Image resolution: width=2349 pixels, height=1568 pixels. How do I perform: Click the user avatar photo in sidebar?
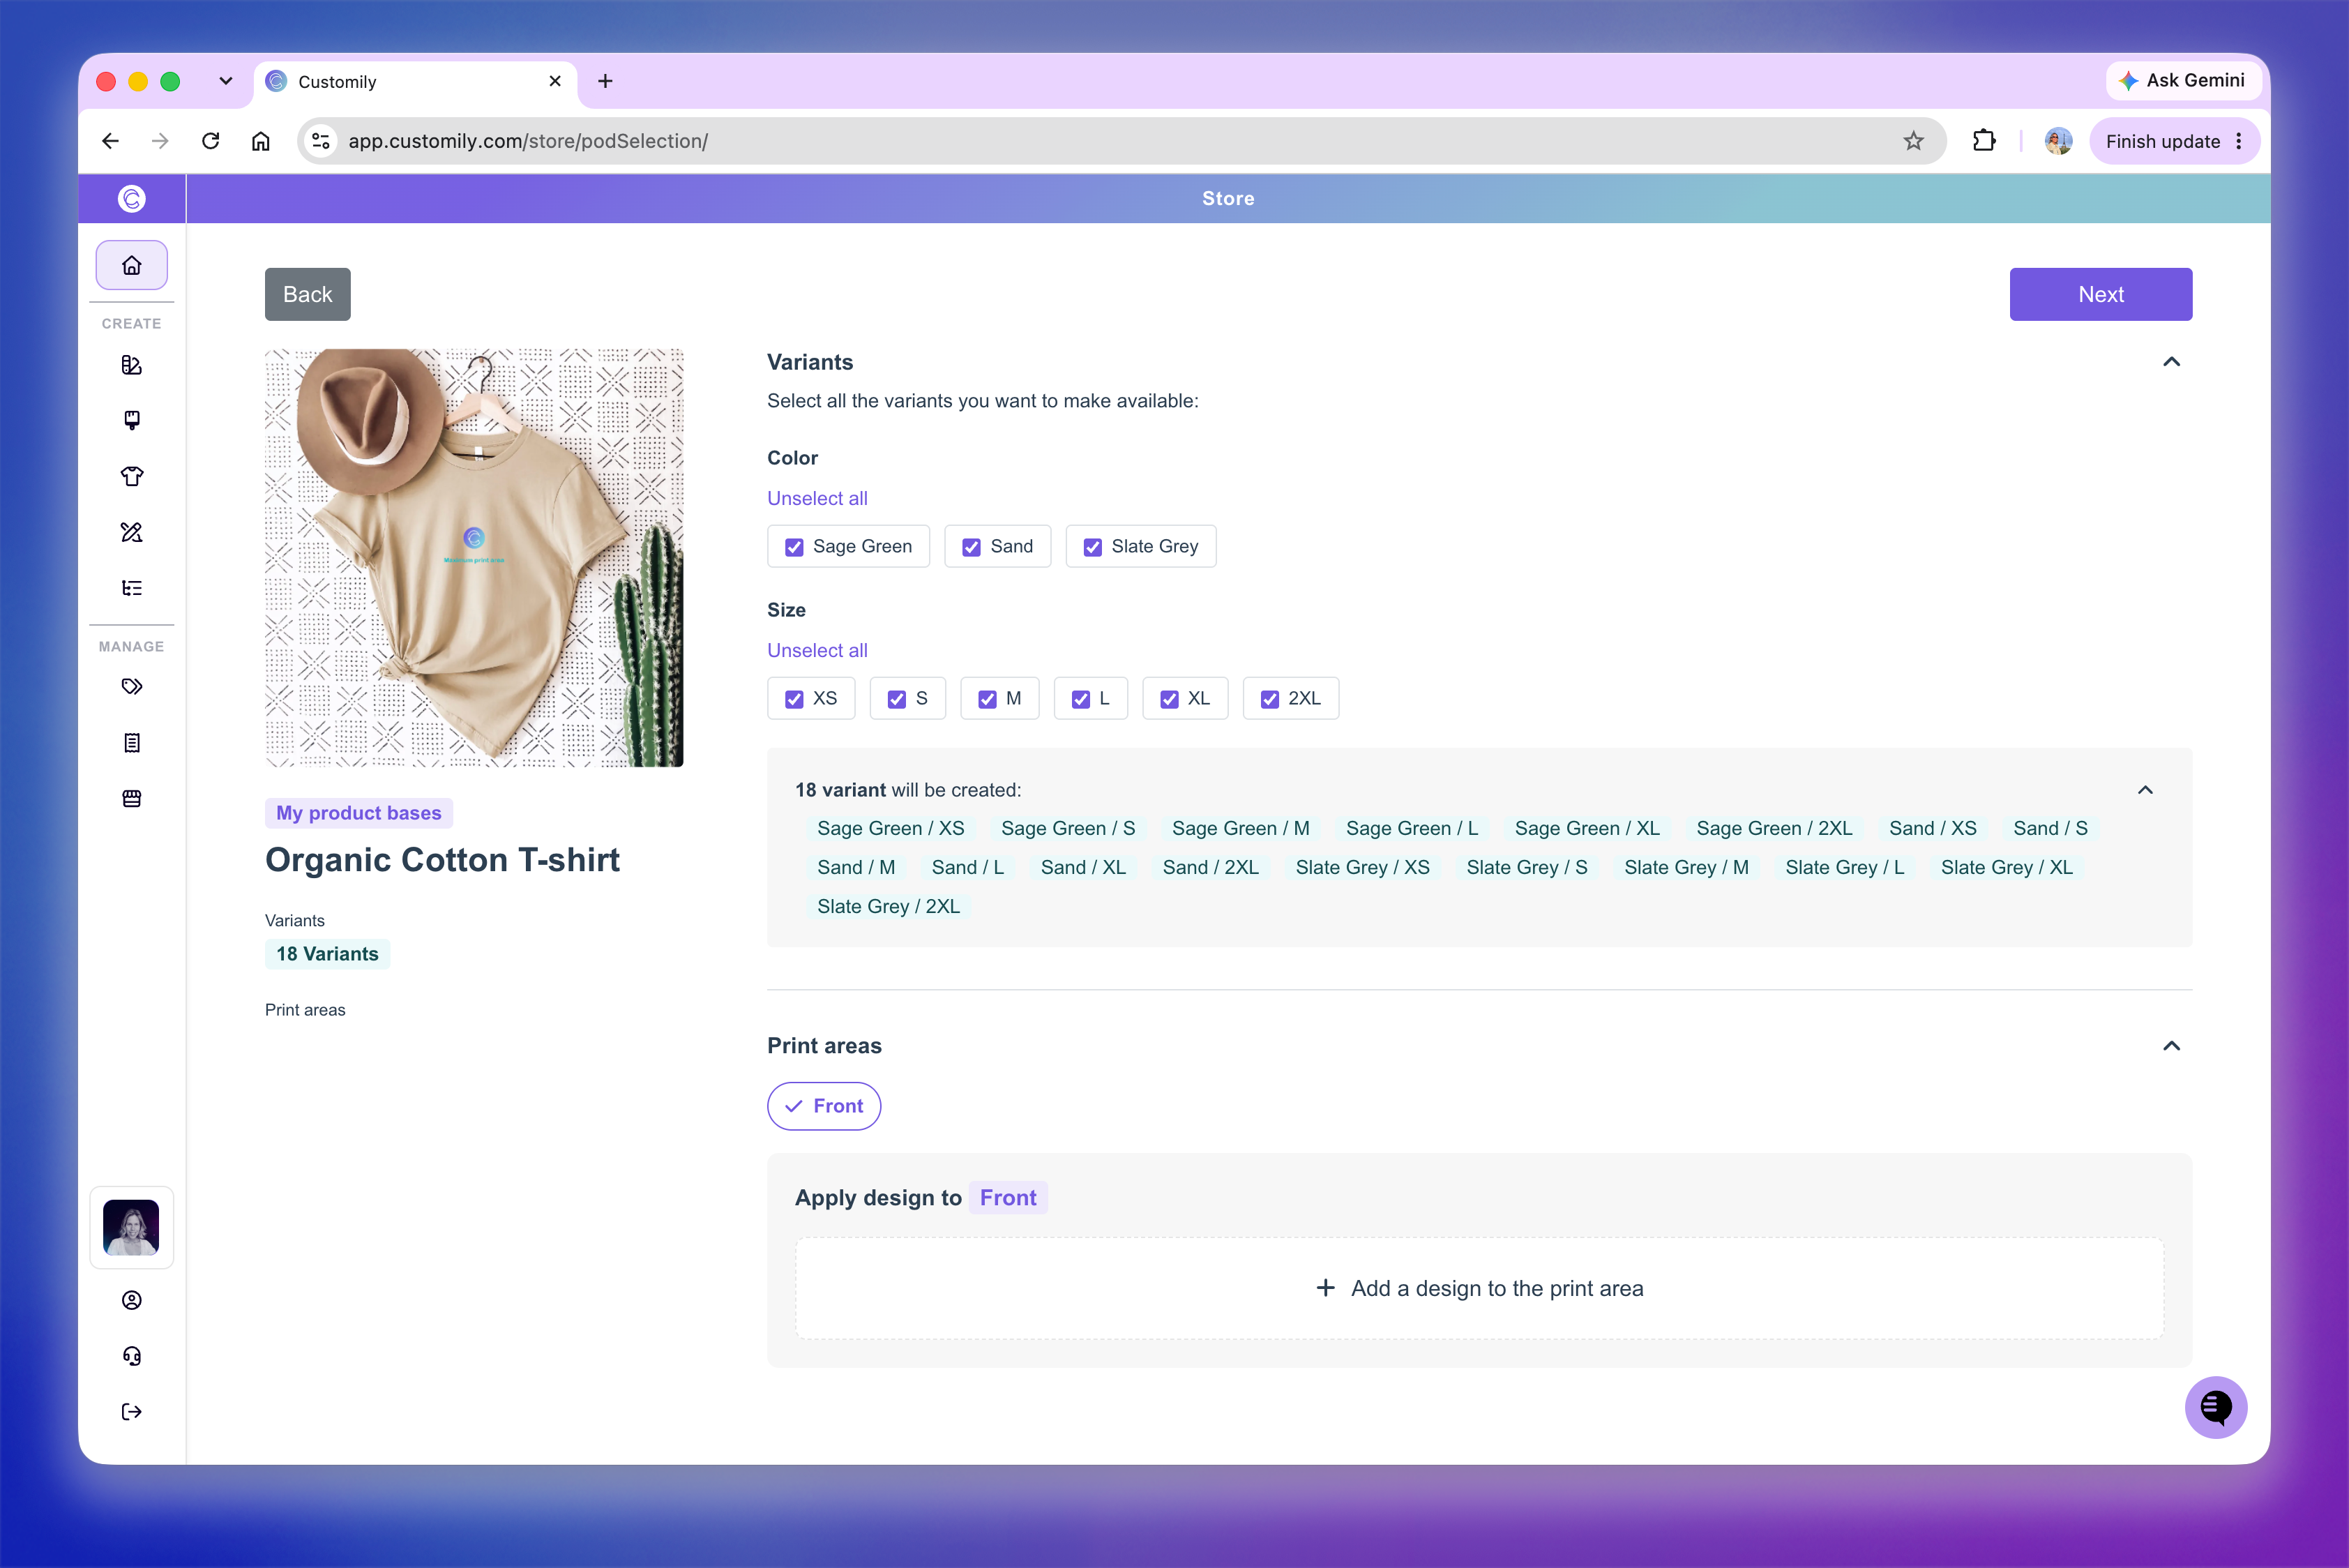[131, 1227]
